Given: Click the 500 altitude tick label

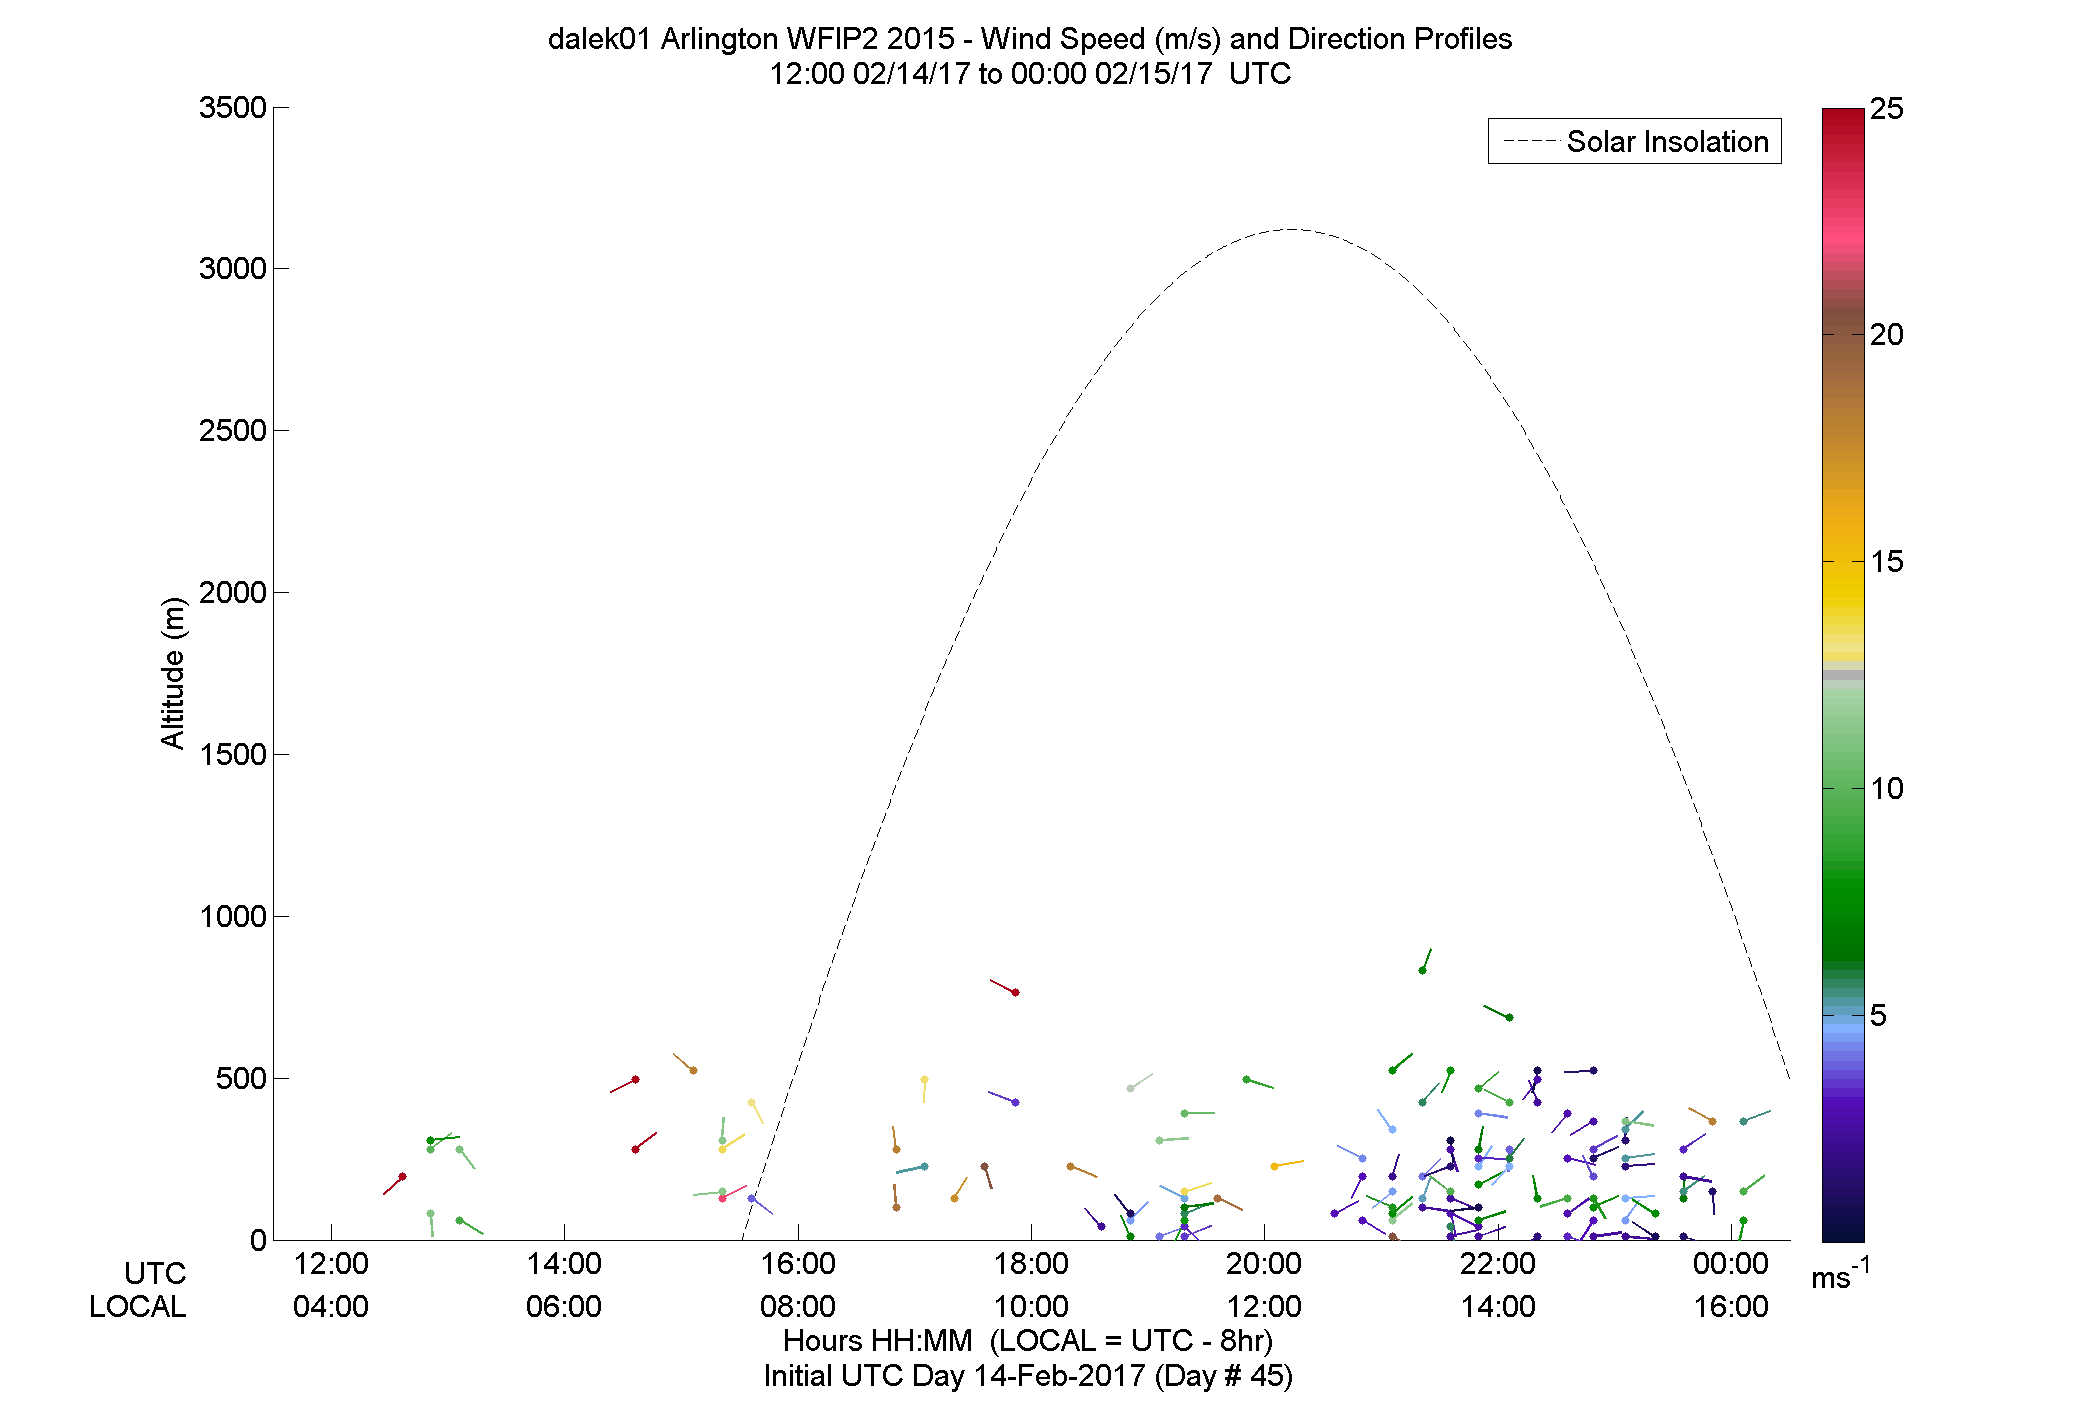Looking at the screenshot, I should pos(242,1079).
